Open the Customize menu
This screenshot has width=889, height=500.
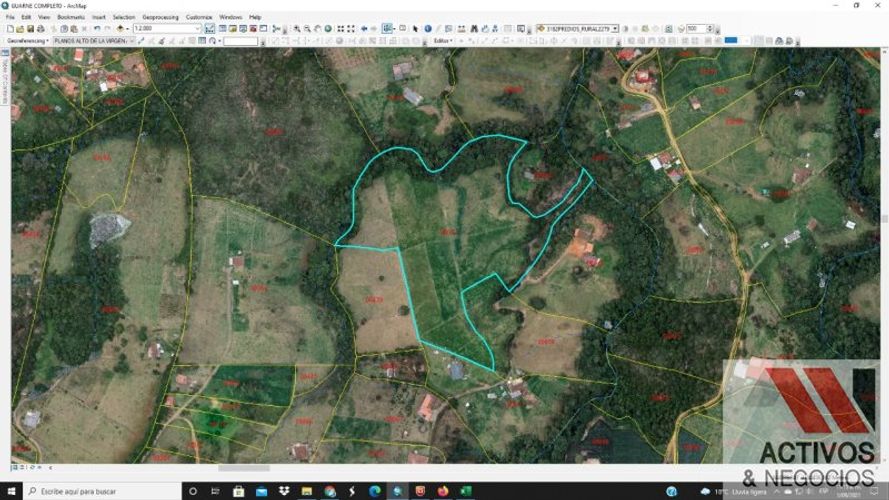[199, 17]
